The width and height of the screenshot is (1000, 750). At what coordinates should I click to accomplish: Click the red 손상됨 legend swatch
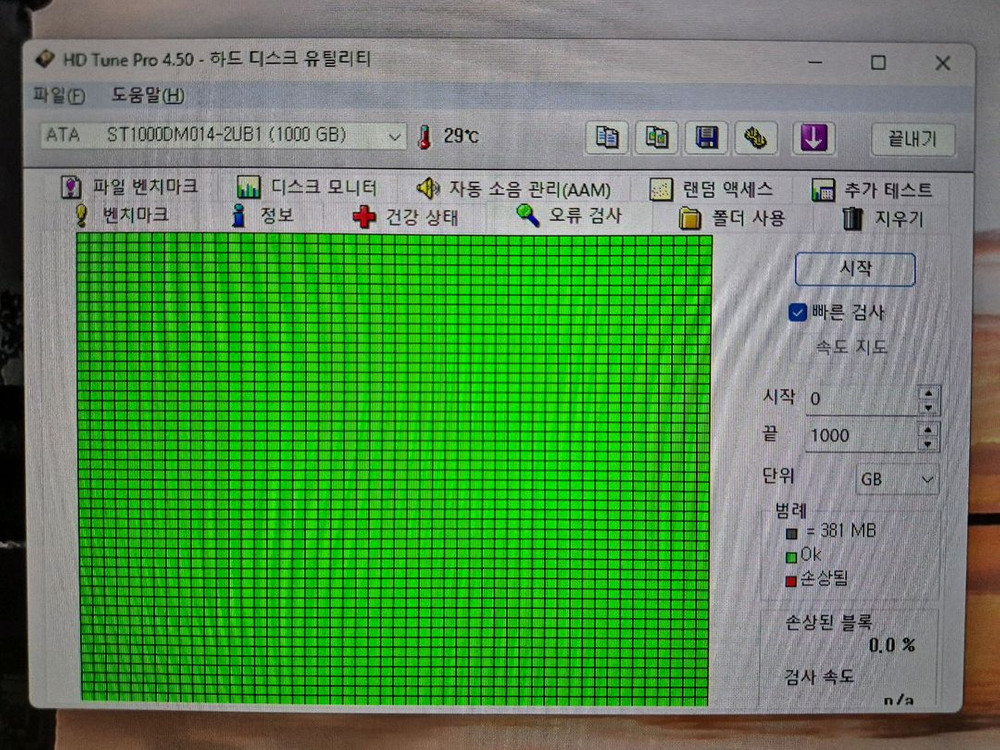791,581
